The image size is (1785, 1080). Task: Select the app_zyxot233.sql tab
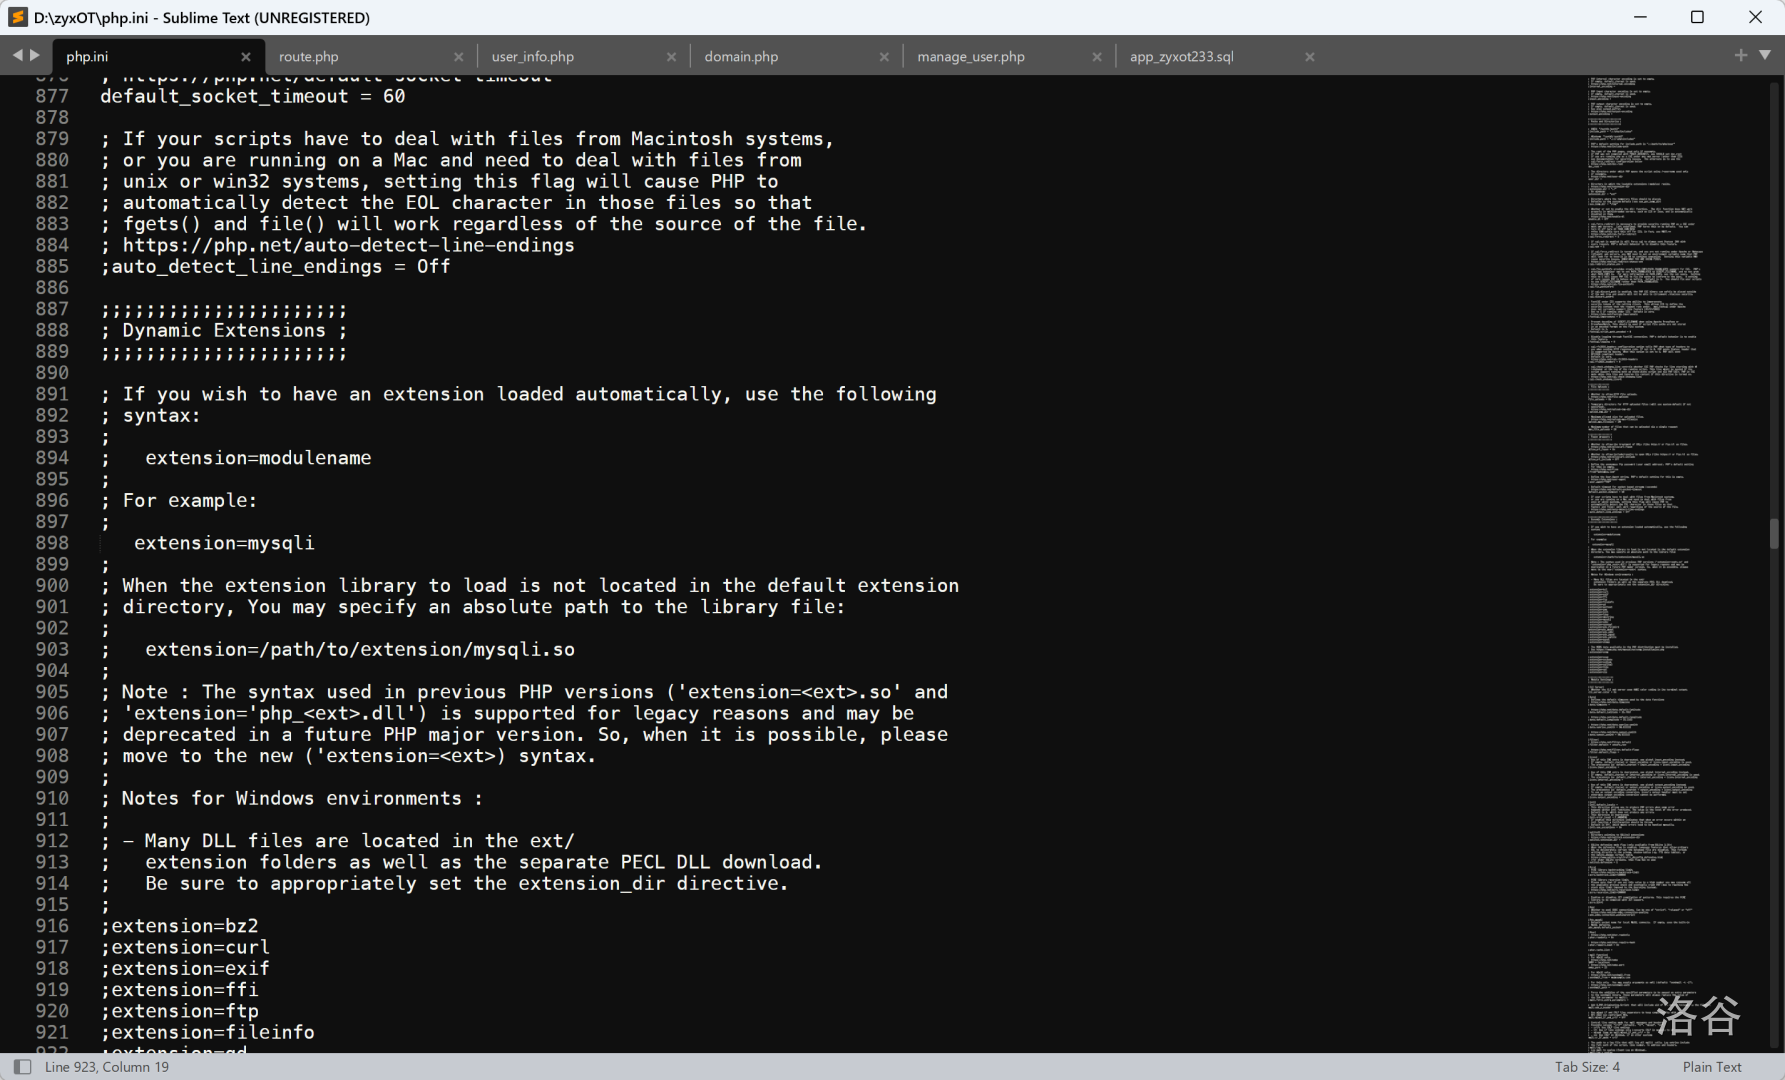tap(1182, 57)
